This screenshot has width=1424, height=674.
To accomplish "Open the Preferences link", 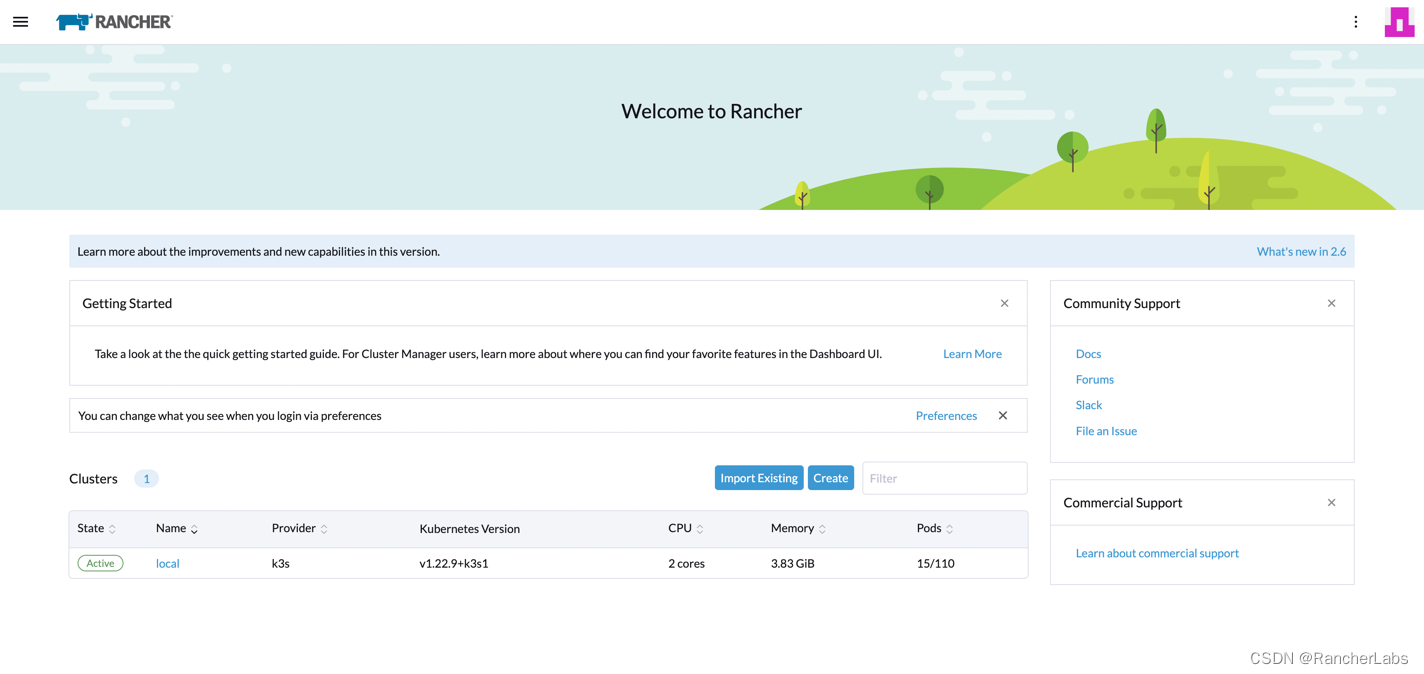I will pyautogui.click(x=946, y=415).
